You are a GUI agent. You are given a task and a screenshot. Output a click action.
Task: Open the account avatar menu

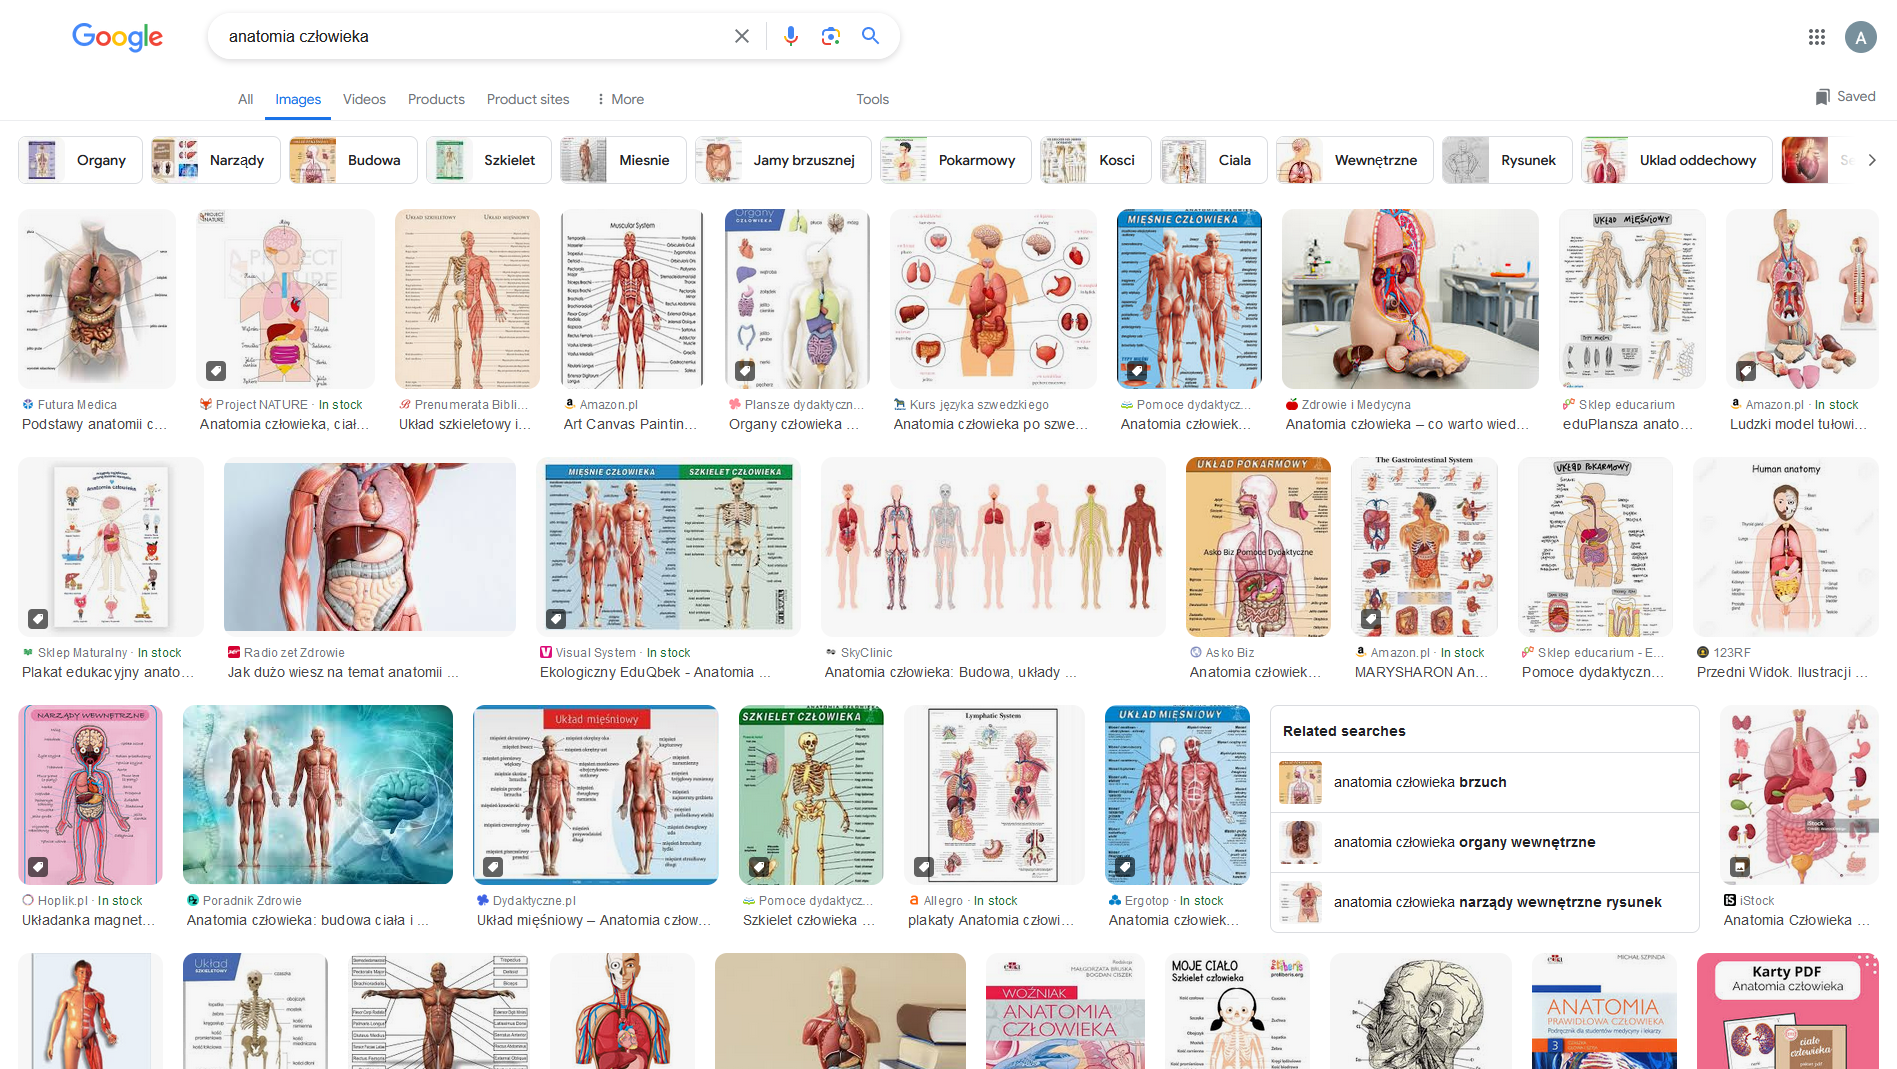click(1860, 37)
